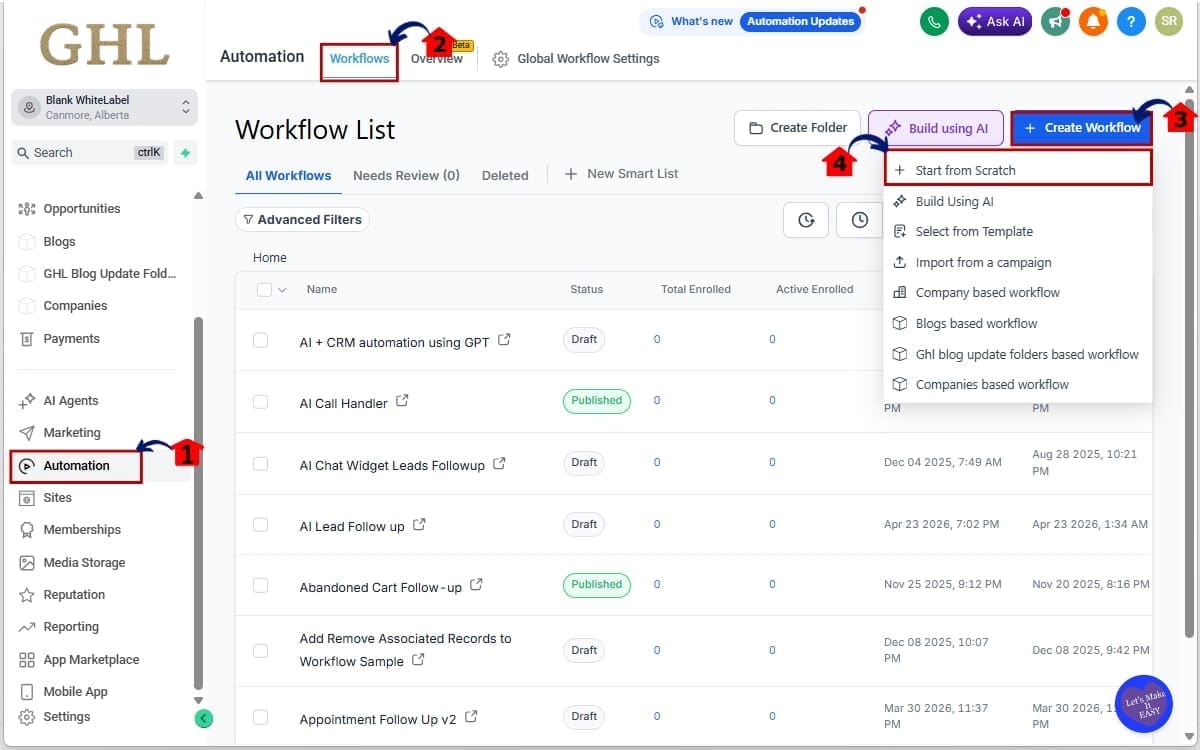Check the Abandoned Cart Follow-up row
The image size is (1200, 750).
(x=260, y=586)
